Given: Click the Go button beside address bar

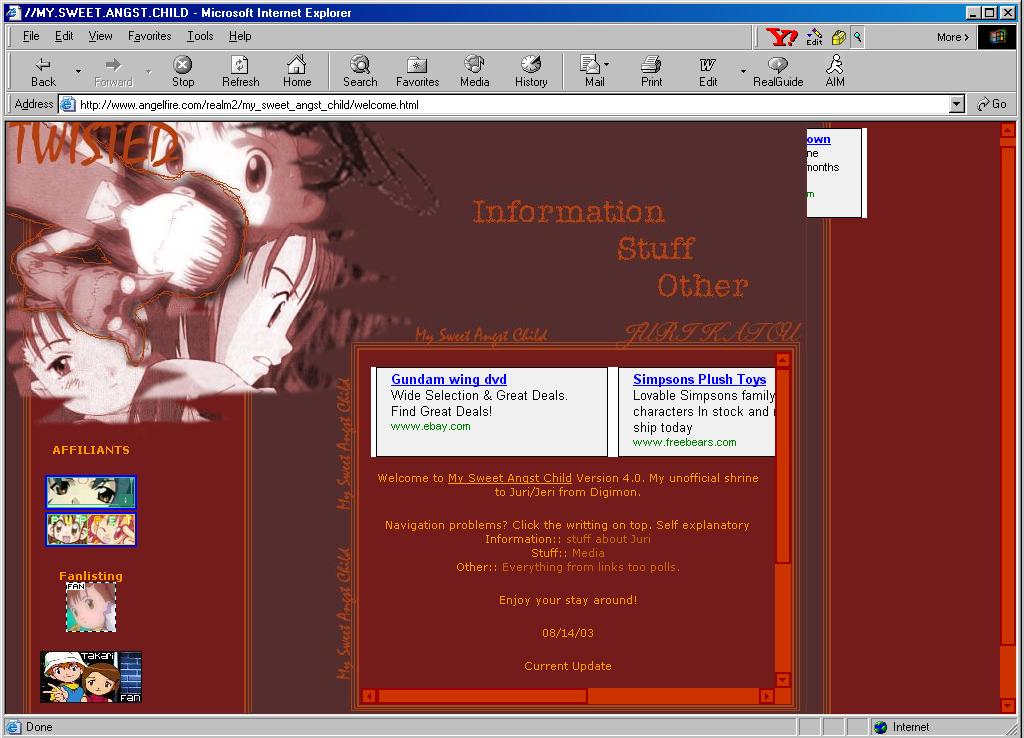Looking at the screenshot, I should [x=992, y=104].
